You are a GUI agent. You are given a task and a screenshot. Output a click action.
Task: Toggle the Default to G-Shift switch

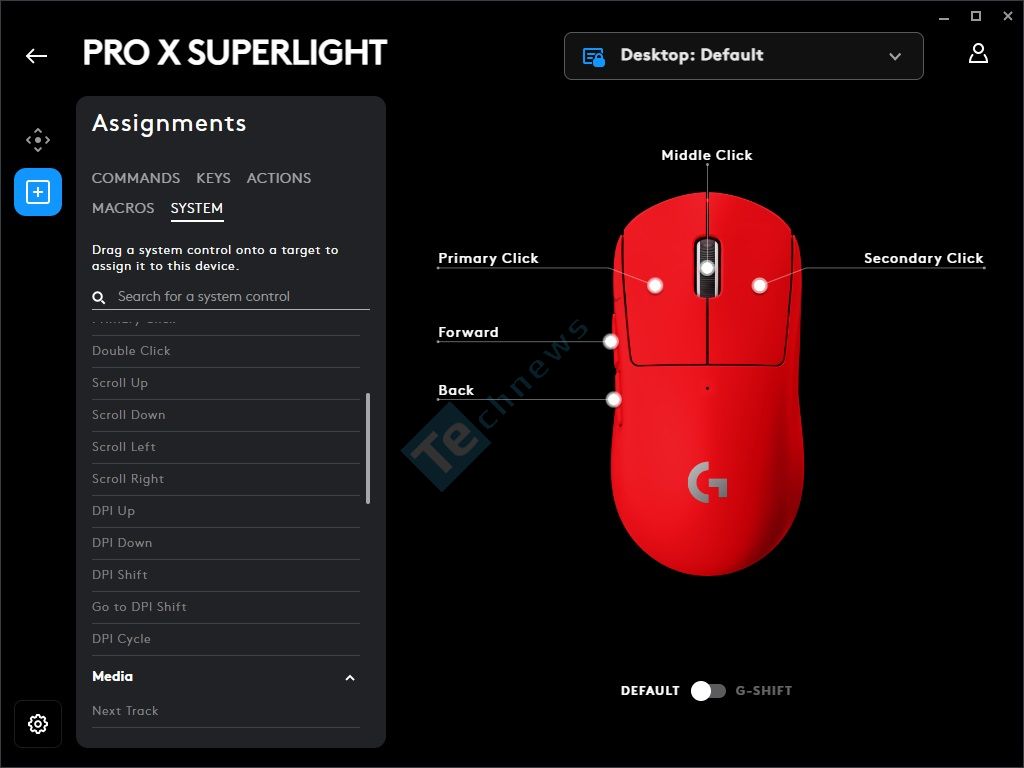[x=708, y=691]
